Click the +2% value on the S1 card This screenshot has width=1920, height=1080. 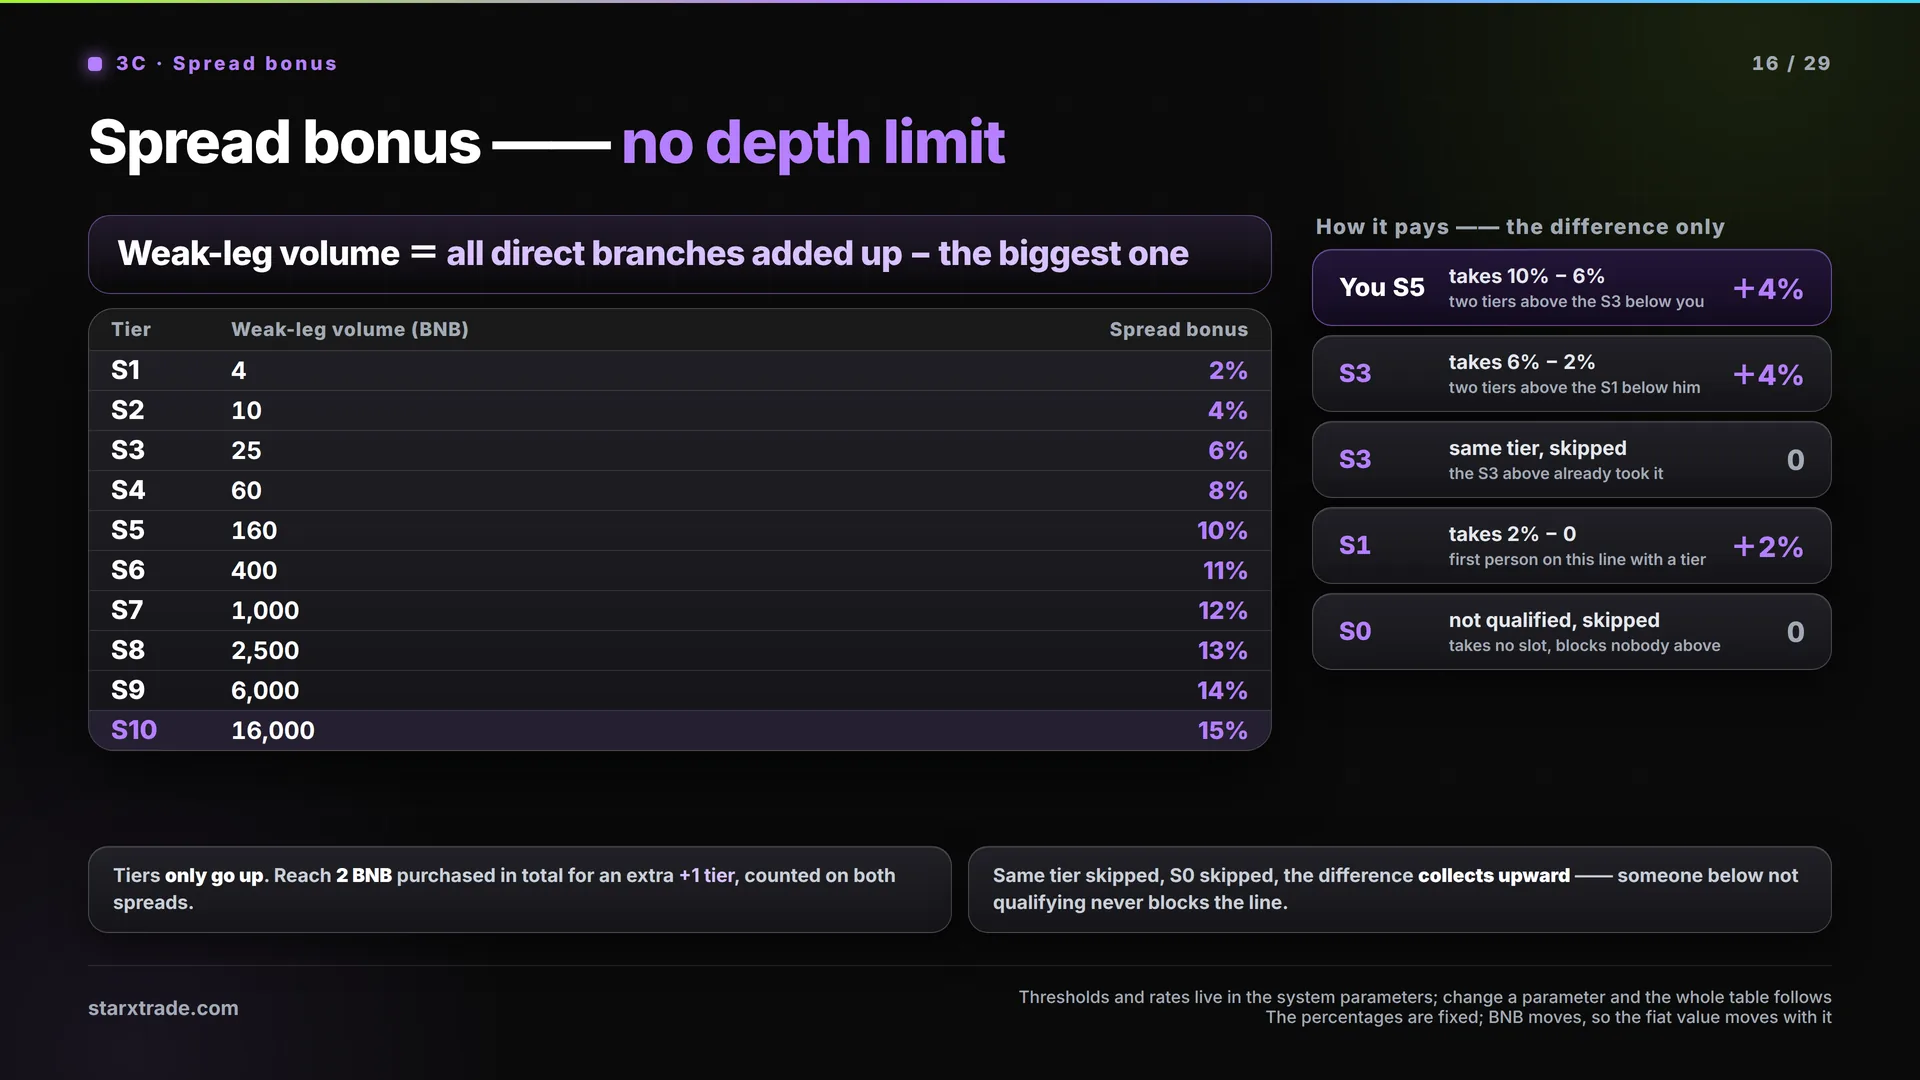tap(1768, 546)
